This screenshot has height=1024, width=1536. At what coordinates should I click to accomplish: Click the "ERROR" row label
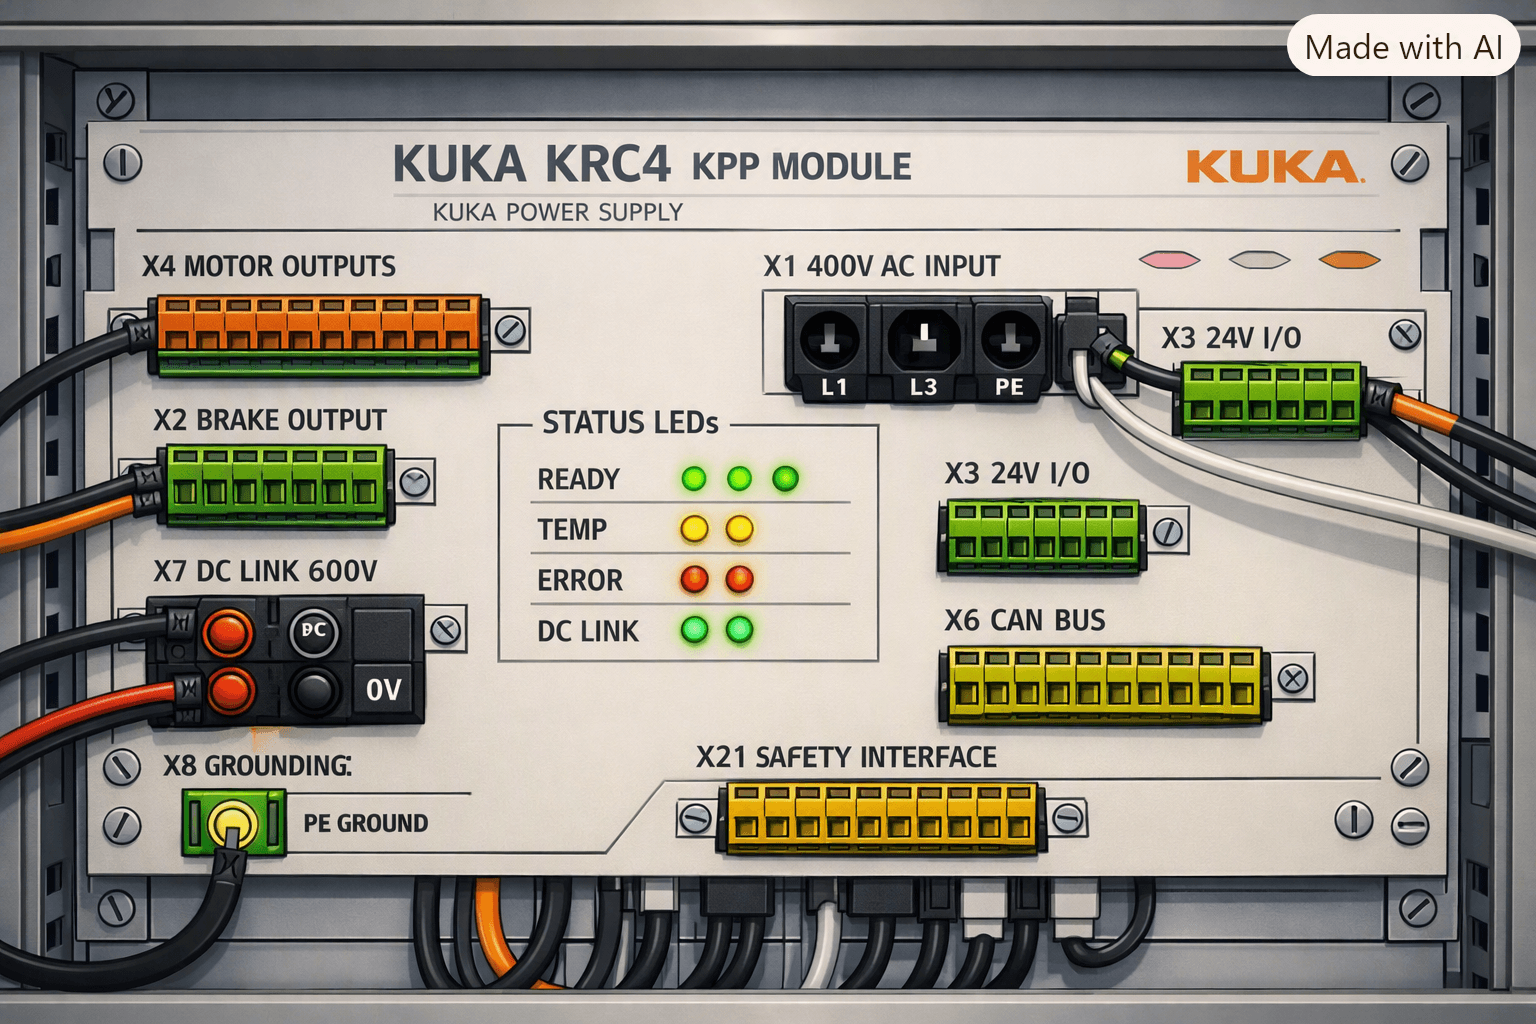(x=580, y=580)
